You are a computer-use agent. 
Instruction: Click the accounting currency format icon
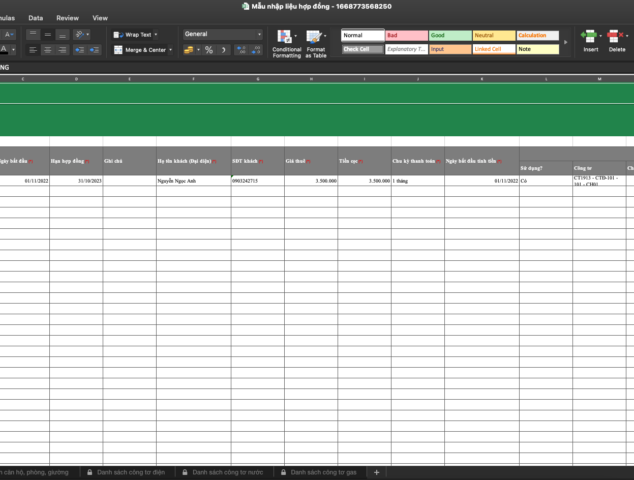pyautogui.click(x=188, y=49)
